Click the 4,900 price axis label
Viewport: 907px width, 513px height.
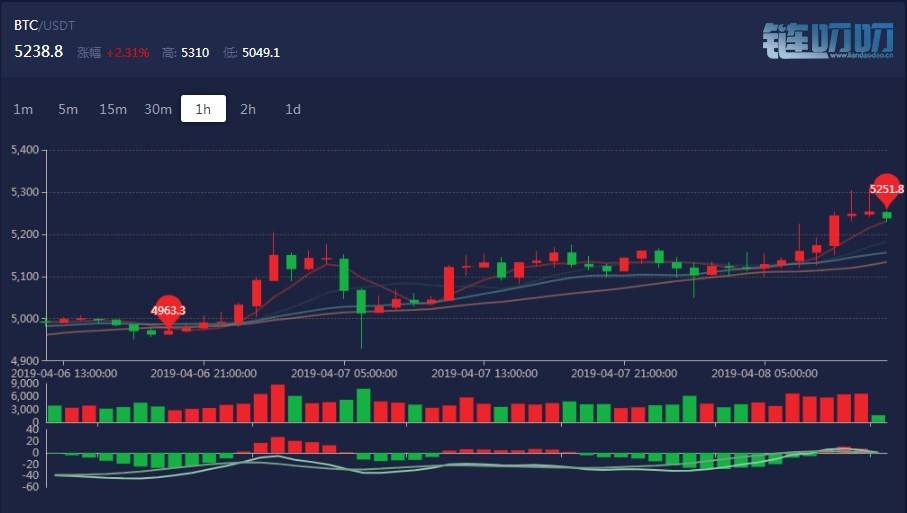[x=25, y=361]
